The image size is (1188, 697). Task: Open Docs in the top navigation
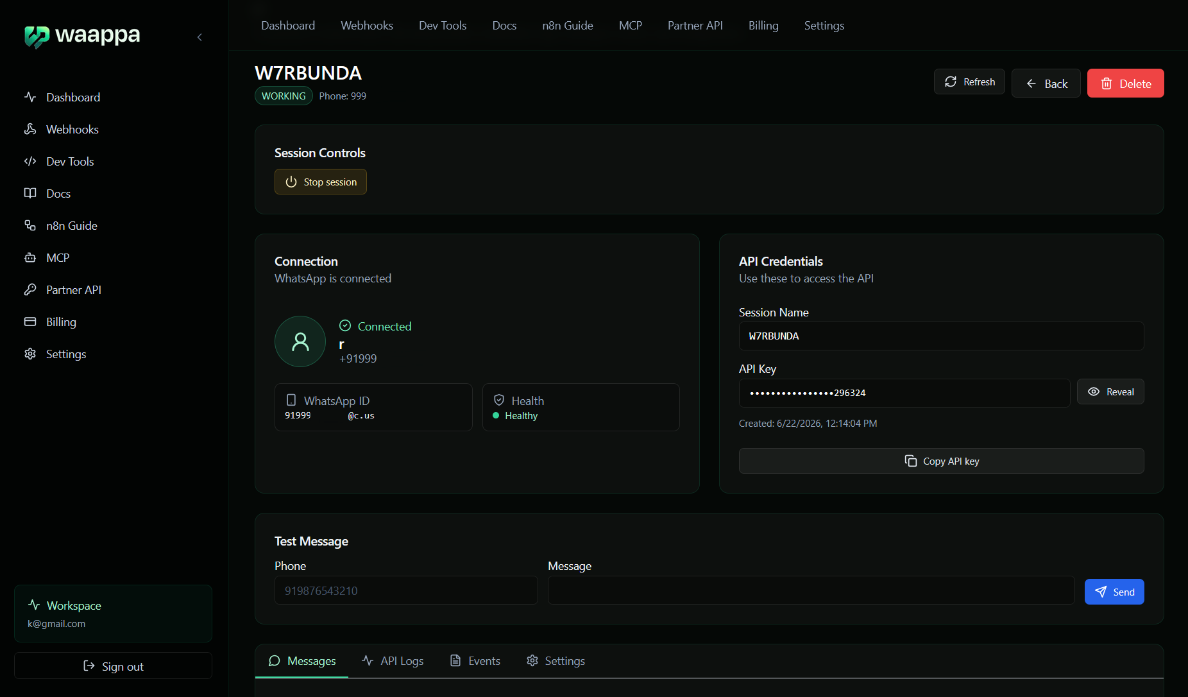coord(504,26)
